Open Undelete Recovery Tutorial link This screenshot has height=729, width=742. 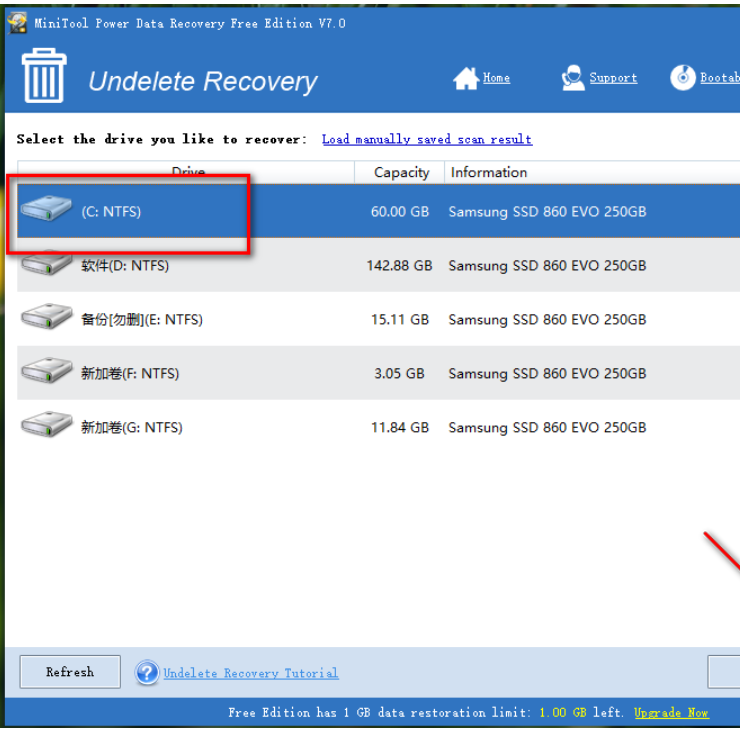coord(251,673)
